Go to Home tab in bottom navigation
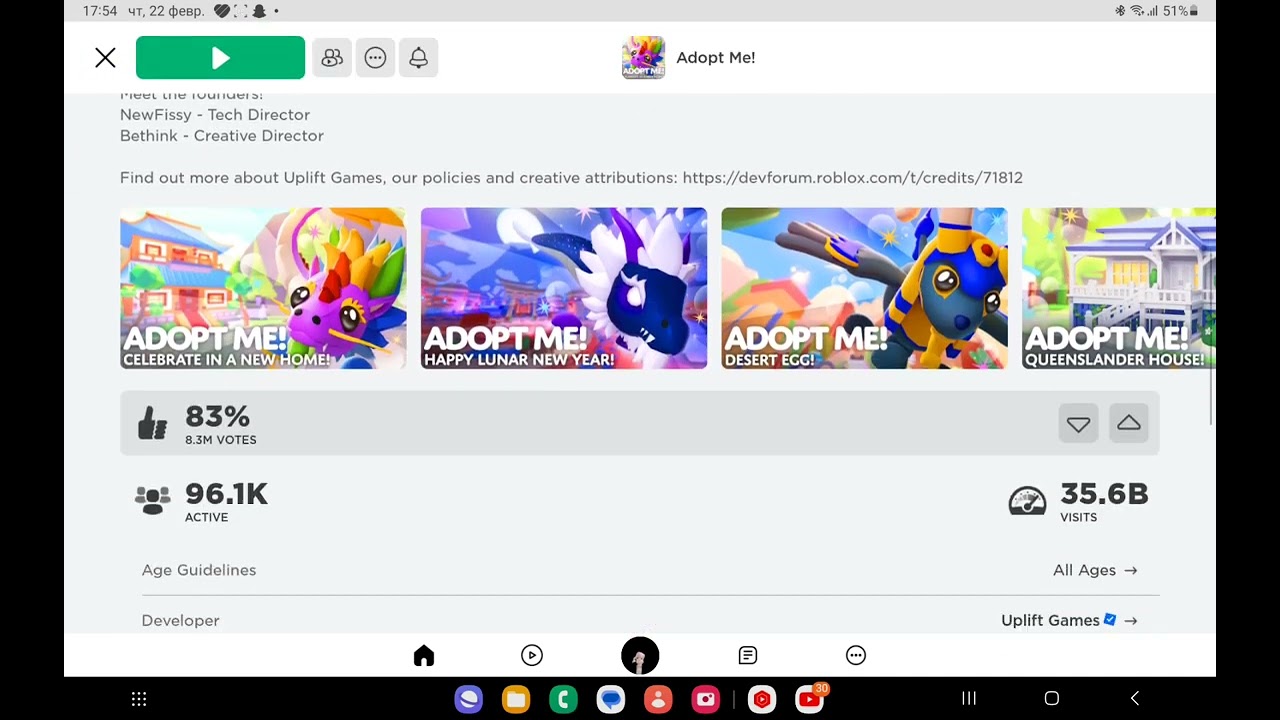The image size is (1280, 720). click(x=424, y=656)
